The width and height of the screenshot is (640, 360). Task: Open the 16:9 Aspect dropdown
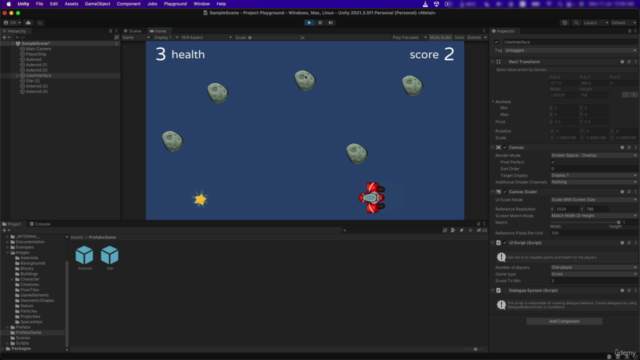coord(206,38)
